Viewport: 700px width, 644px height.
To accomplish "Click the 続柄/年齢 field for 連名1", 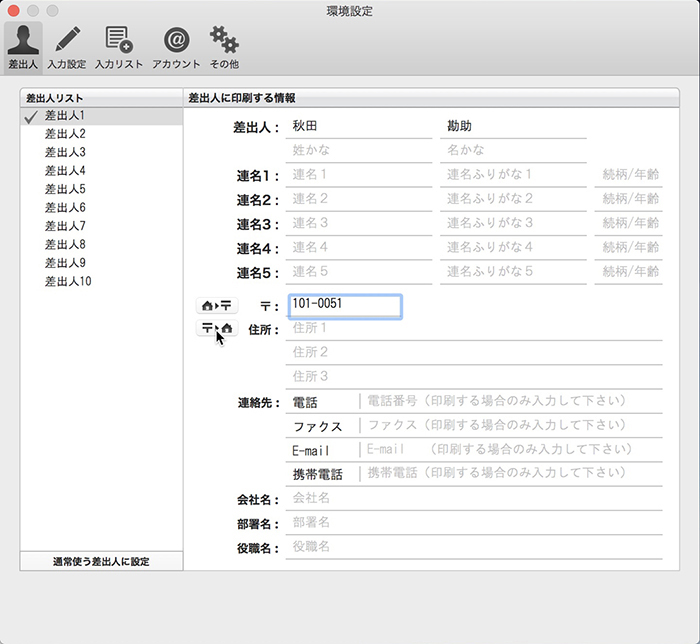I will pos(628,175).
